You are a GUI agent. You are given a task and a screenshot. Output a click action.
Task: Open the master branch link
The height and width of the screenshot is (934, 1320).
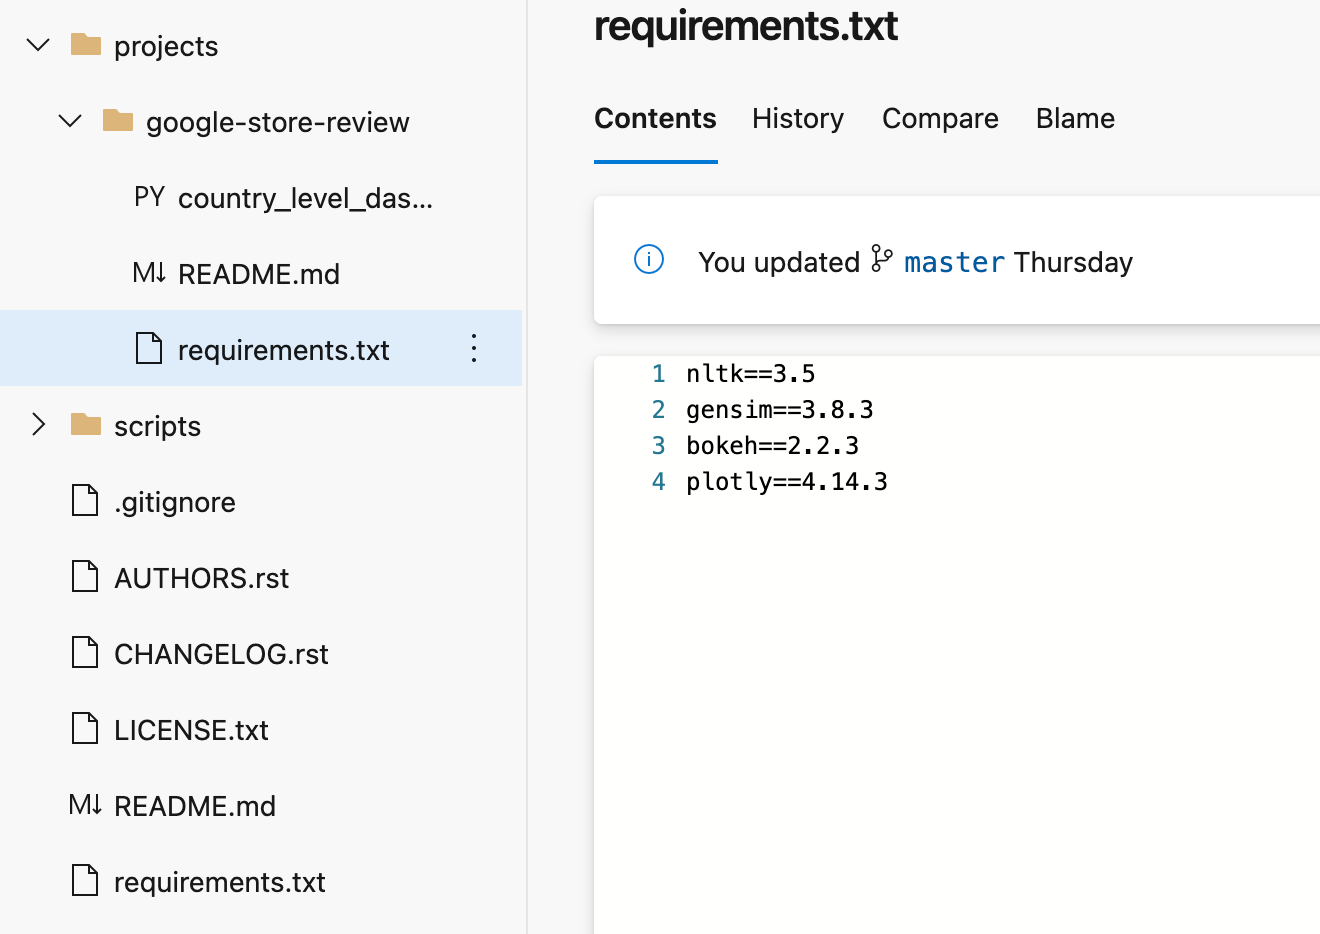click(954, 262)
